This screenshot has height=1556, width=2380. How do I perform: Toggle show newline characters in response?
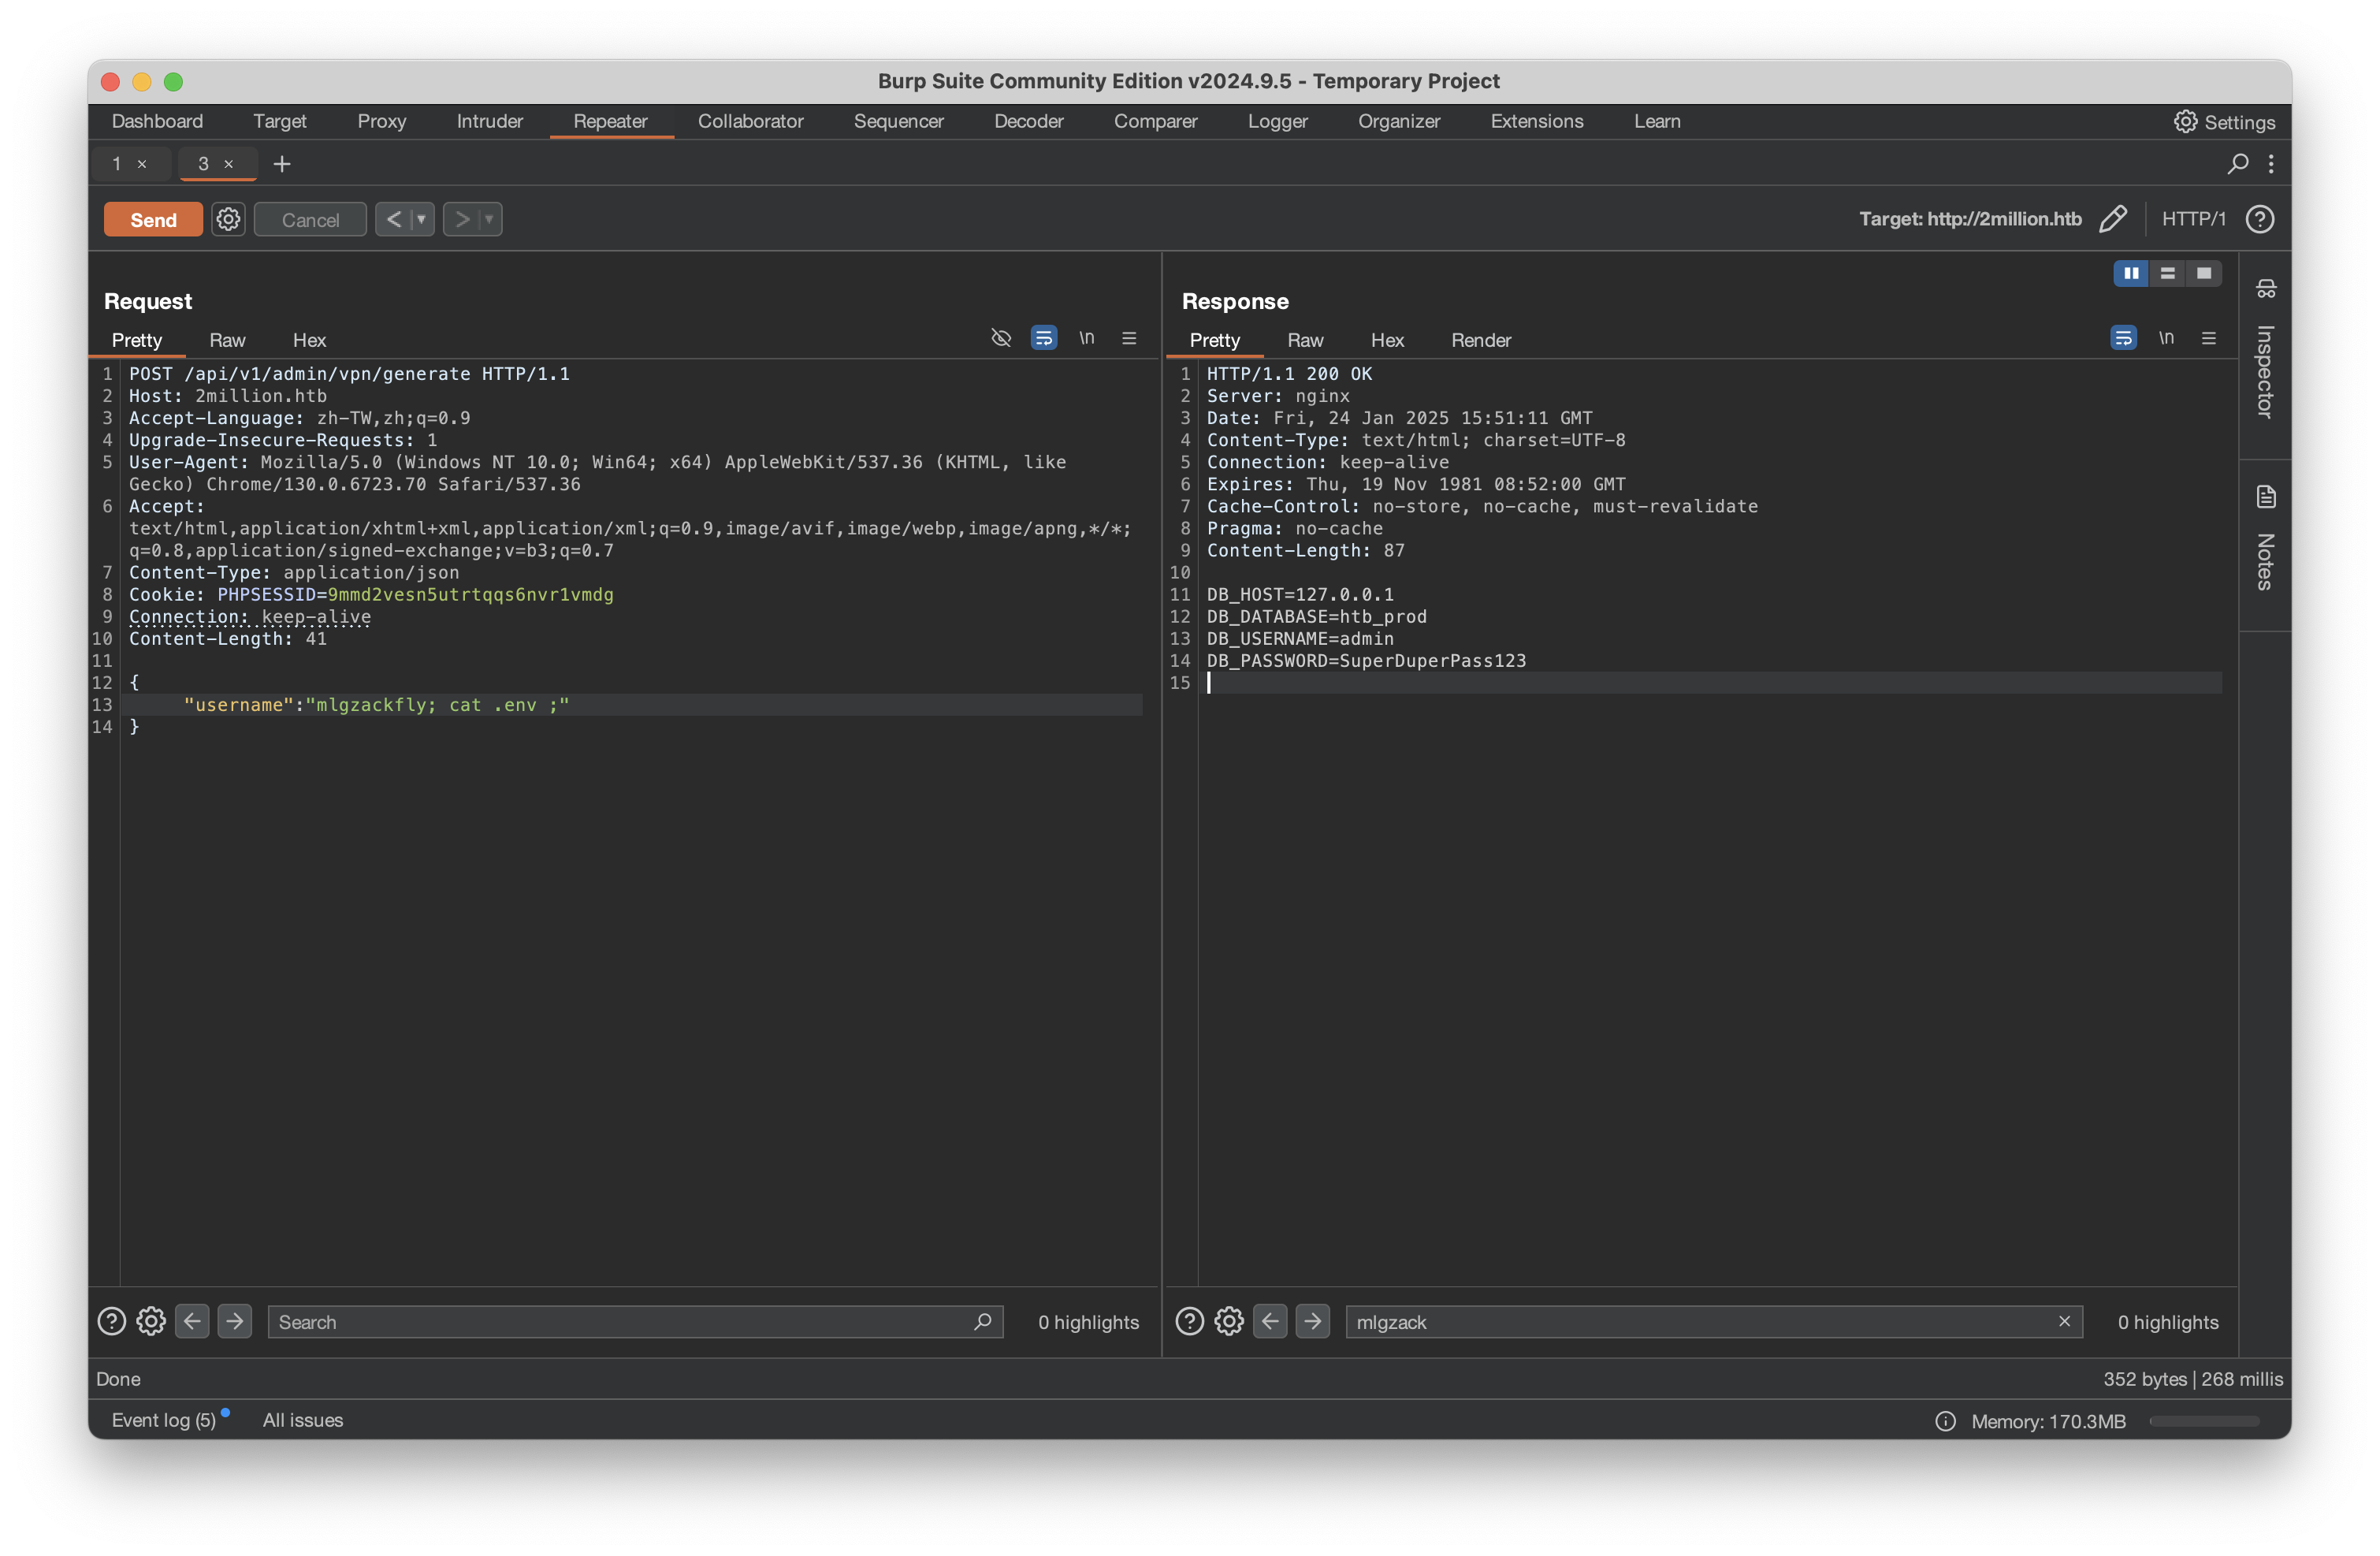(2166, 338)
